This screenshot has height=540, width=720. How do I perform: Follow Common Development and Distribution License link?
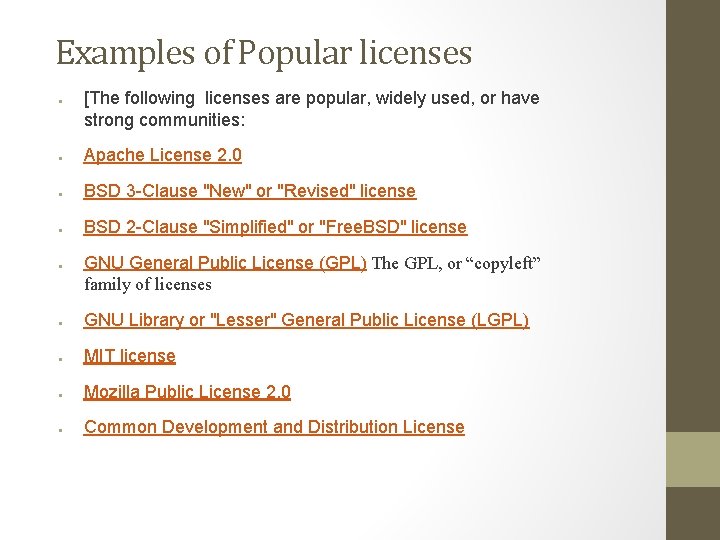274,427
